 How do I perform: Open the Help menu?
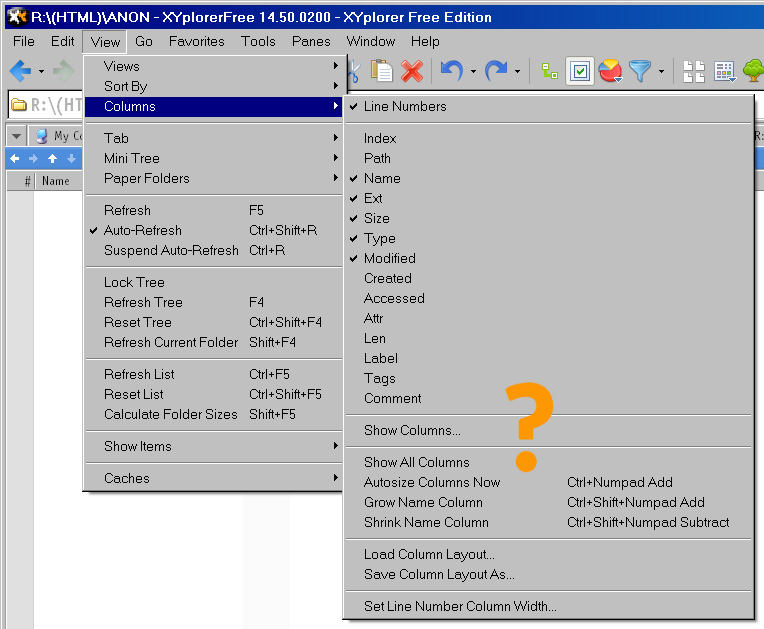pyautogui.click(x=425, y=41)
